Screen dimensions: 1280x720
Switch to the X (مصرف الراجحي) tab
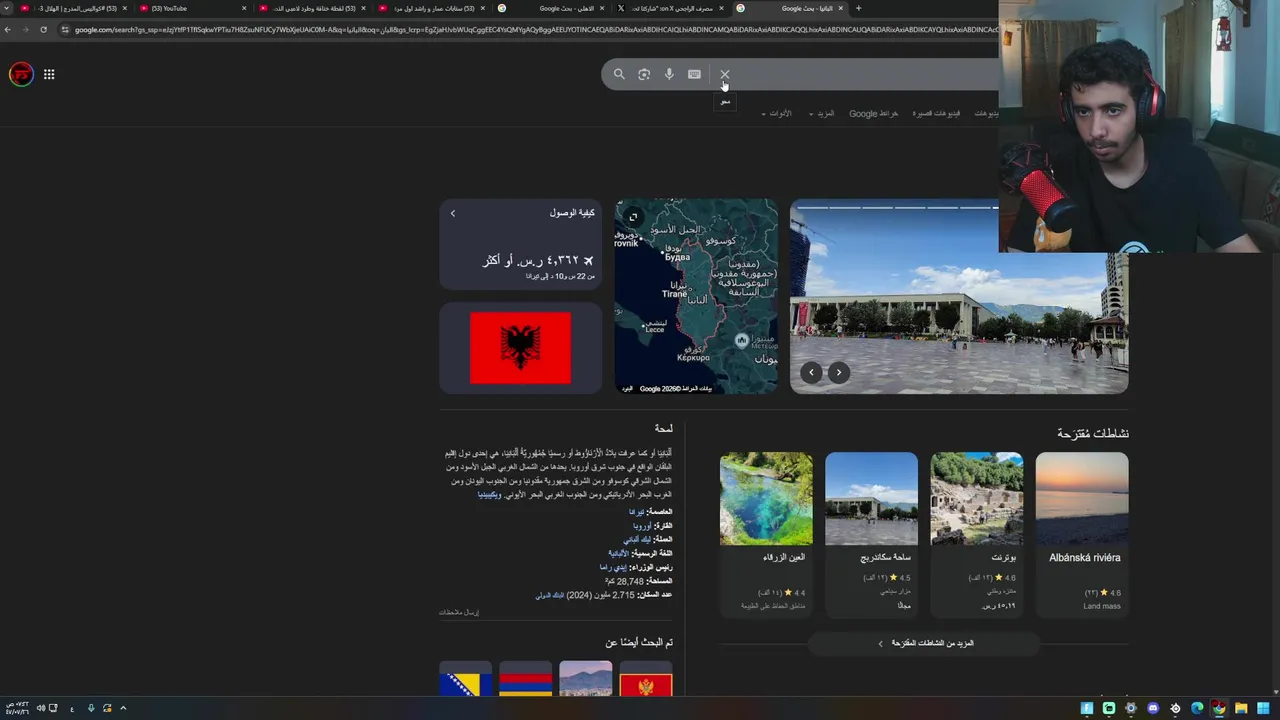pyautogui.click(x=670, y=8)
